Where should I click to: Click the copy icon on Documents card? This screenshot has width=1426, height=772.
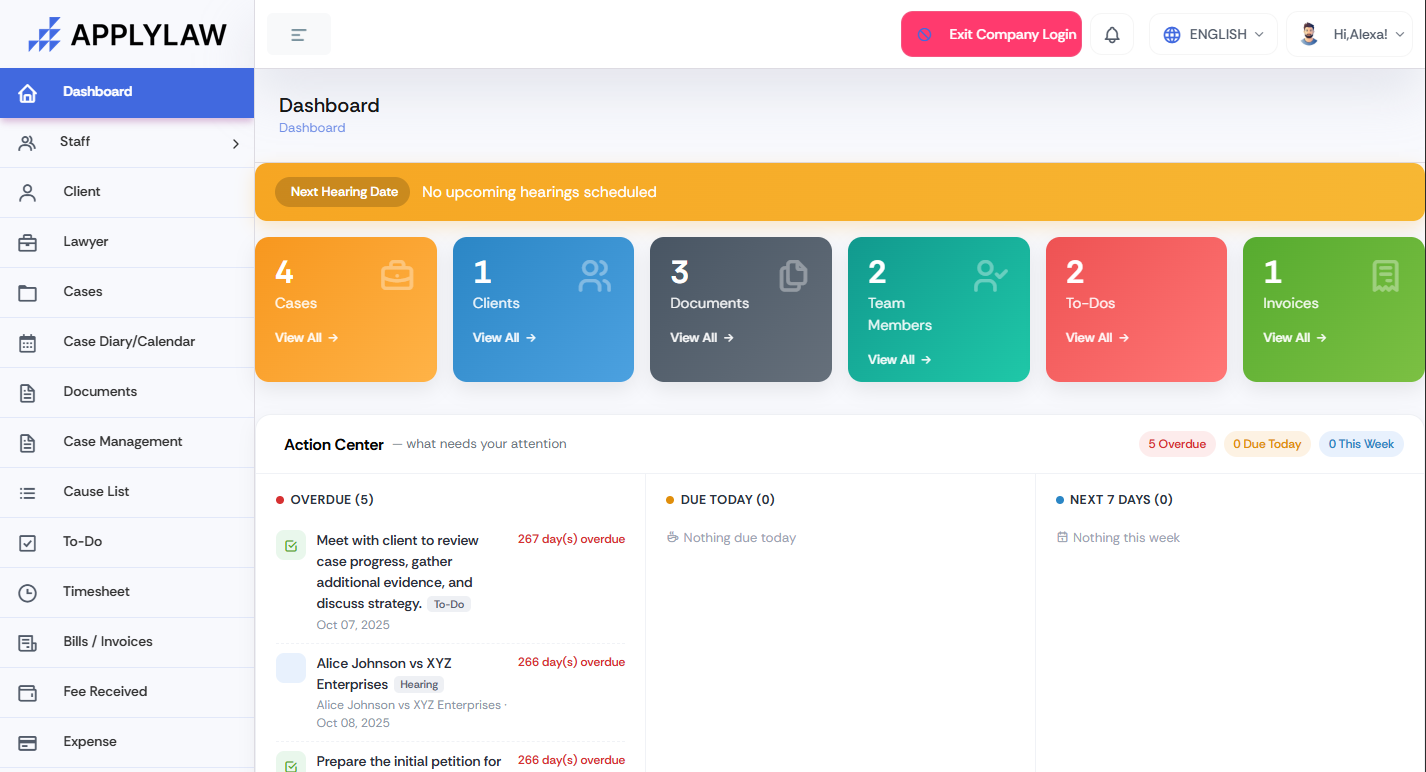click(793, 275)
